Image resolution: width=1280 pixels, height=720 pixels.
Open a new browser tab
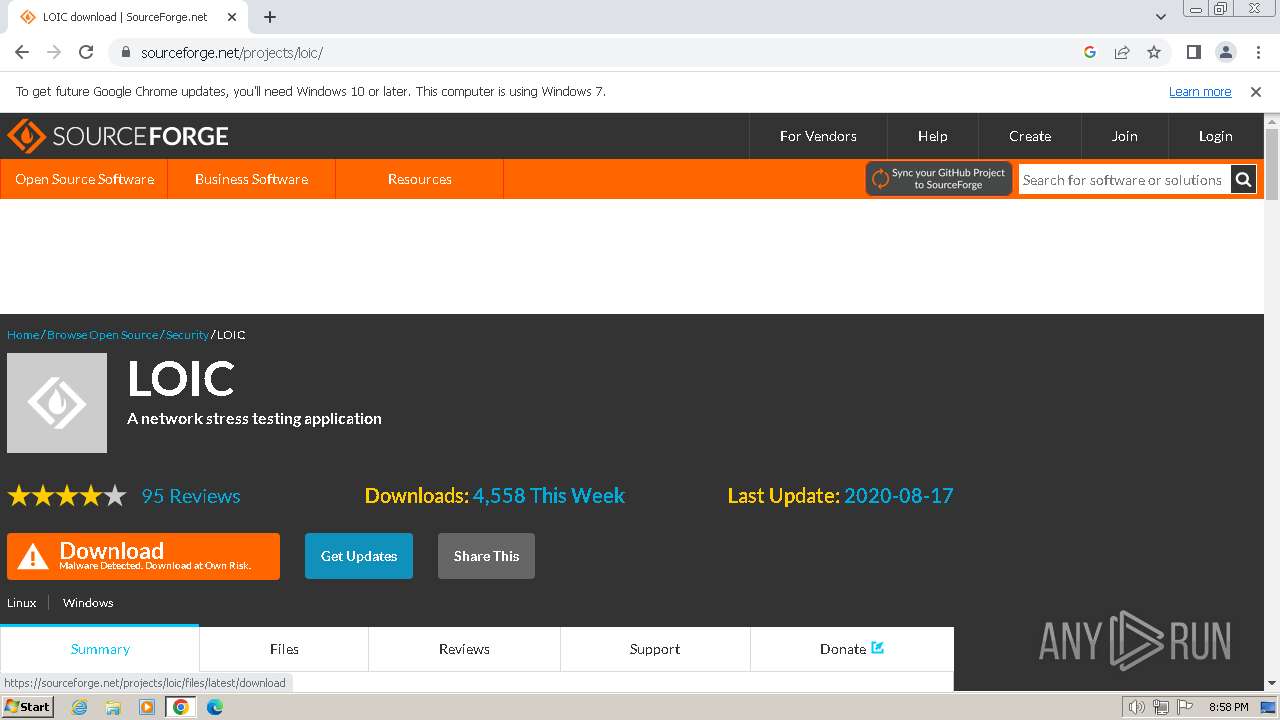coord(270,17)
